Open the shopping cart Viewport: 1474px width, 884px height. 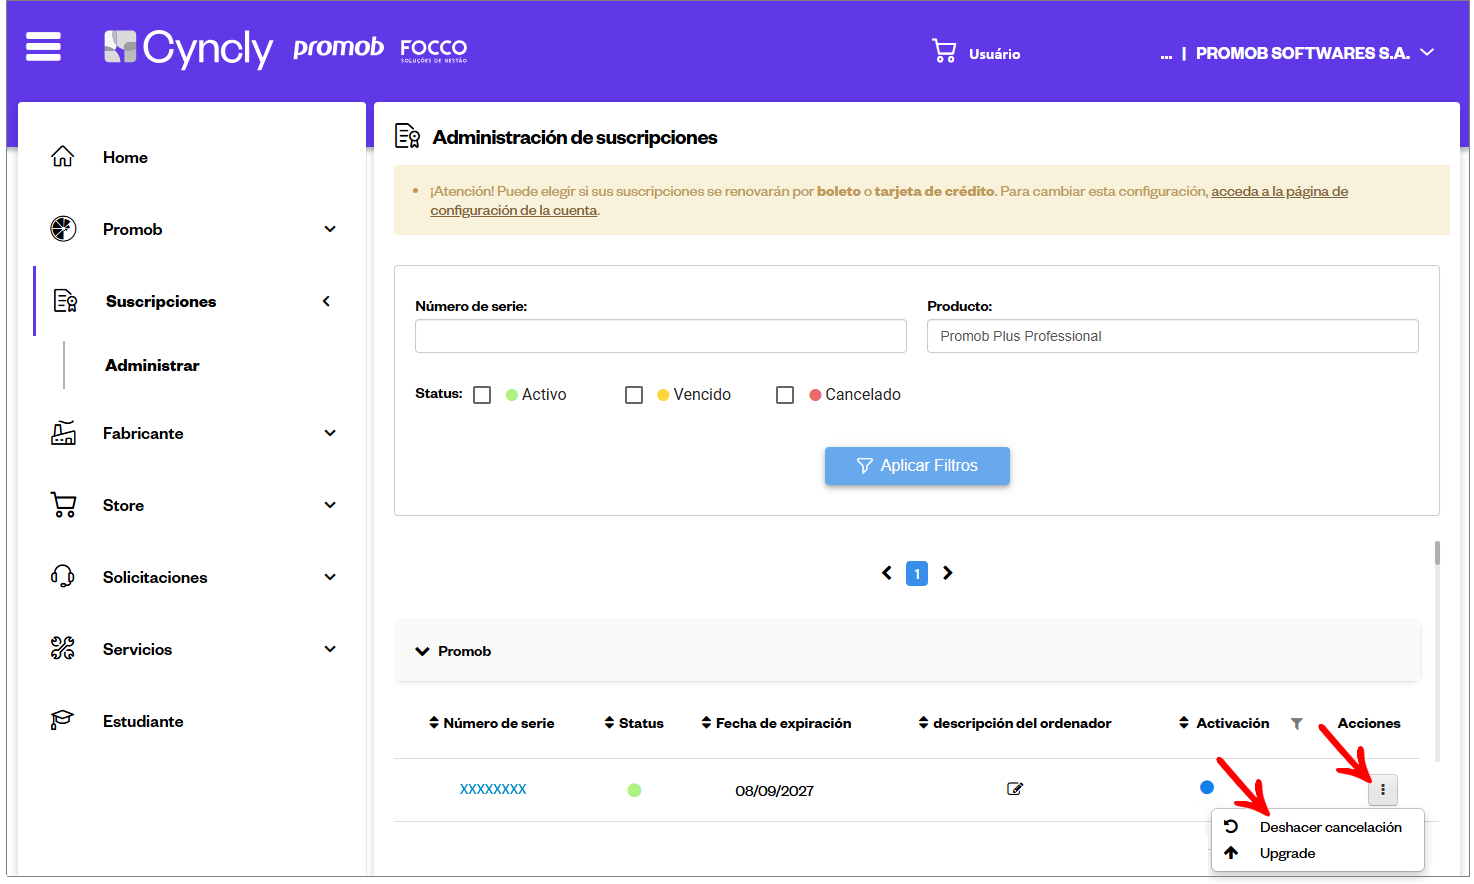point(944,51)
